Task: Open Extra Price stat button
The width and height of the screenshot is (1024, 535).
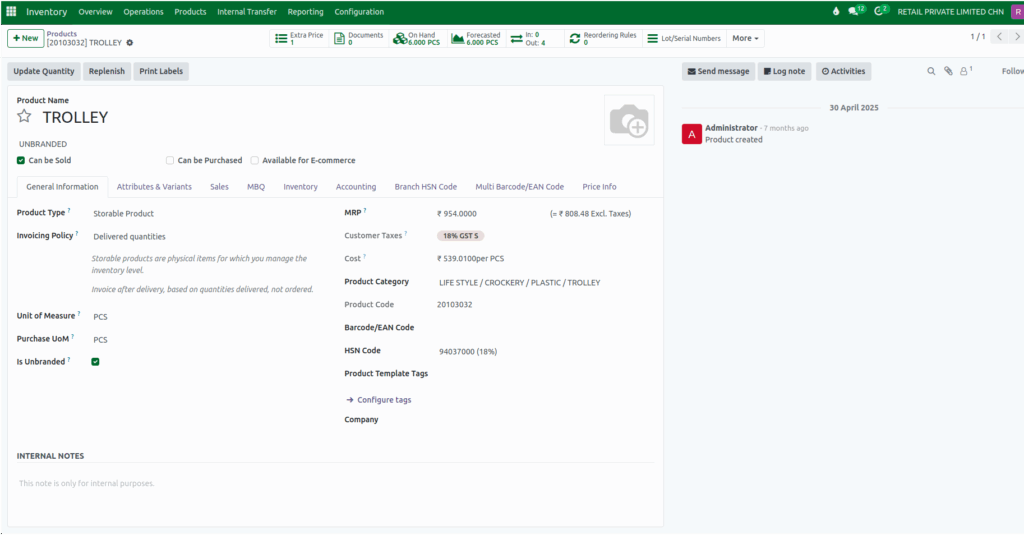Action: (x=299, y=39)
